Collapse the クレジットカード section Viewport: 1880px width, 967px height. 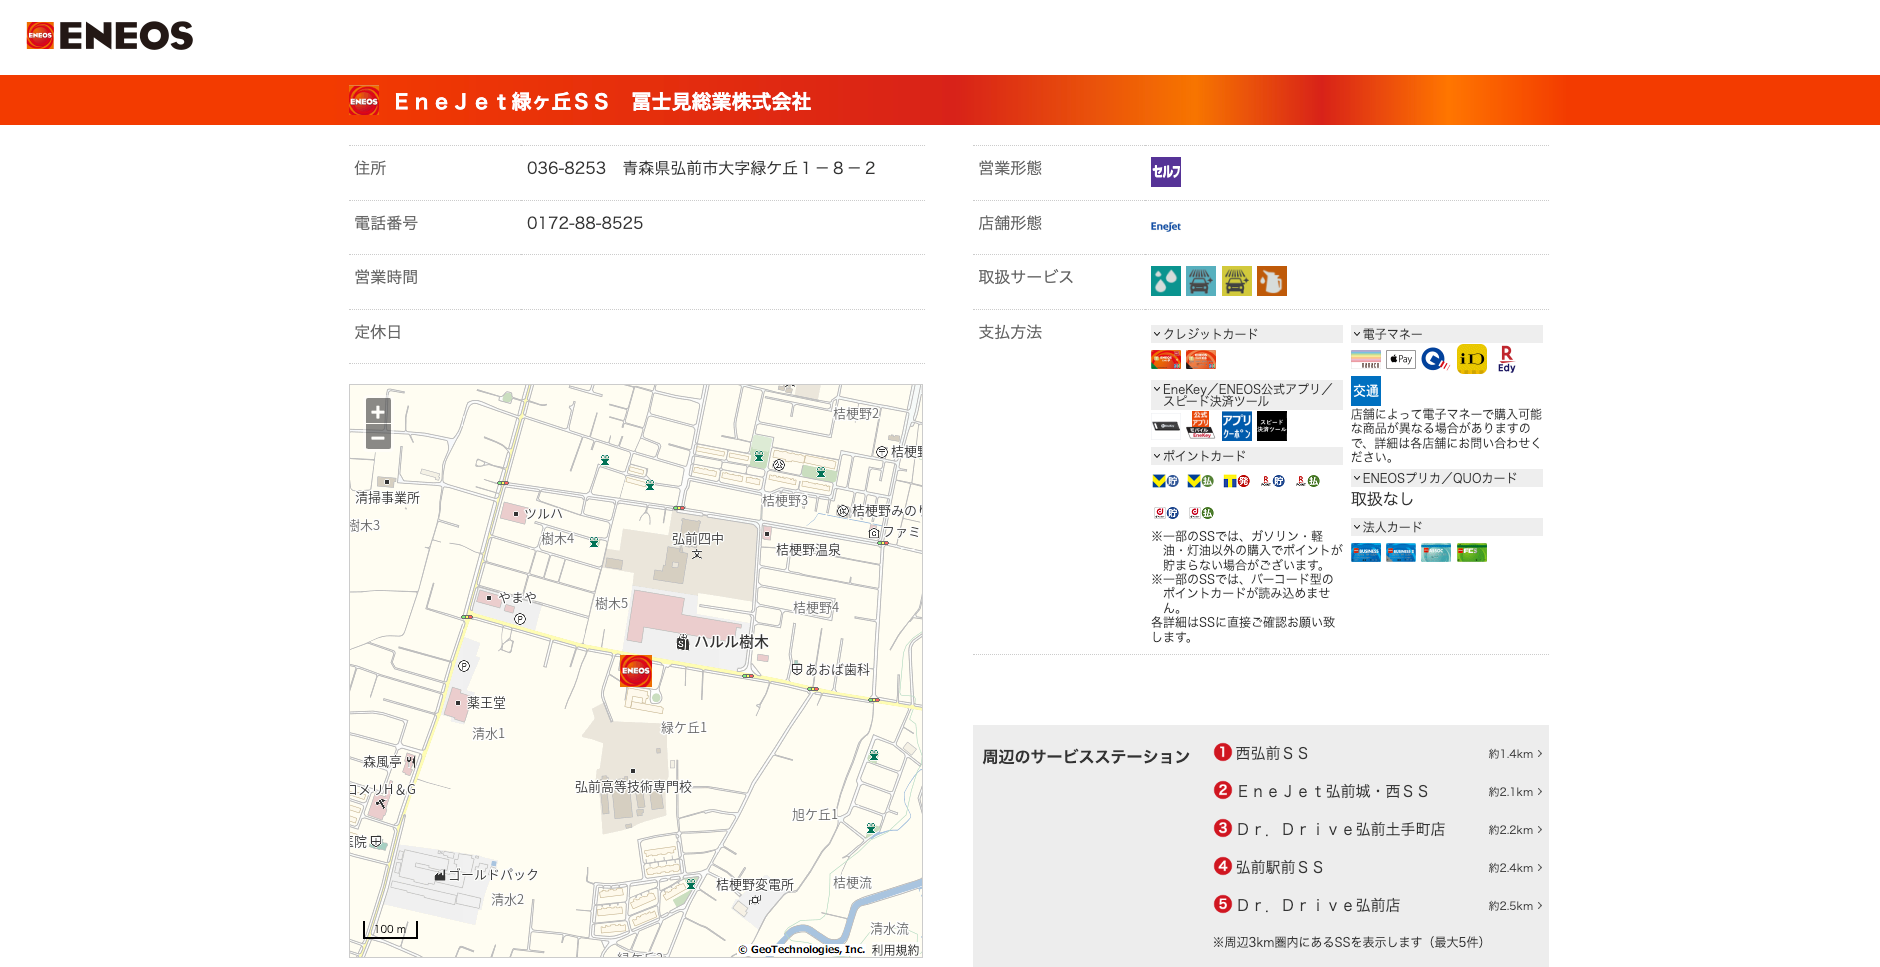pos(1246,334)
